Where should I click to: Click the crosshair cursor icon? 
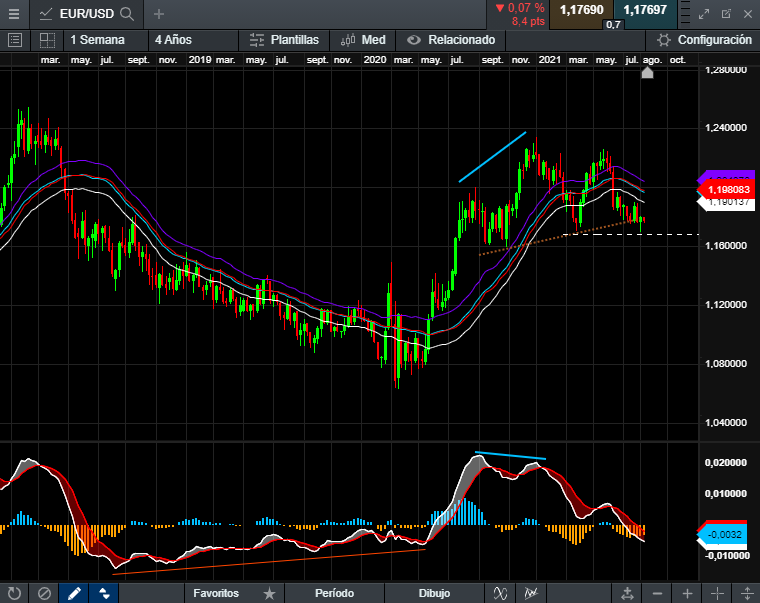[x=718, y=592]
